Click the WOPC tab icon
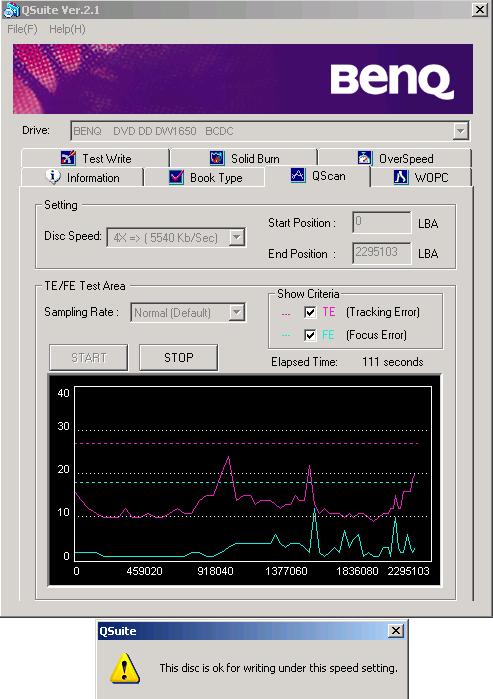The height and width of the screenshot is (699, 493). click(401, 177)
